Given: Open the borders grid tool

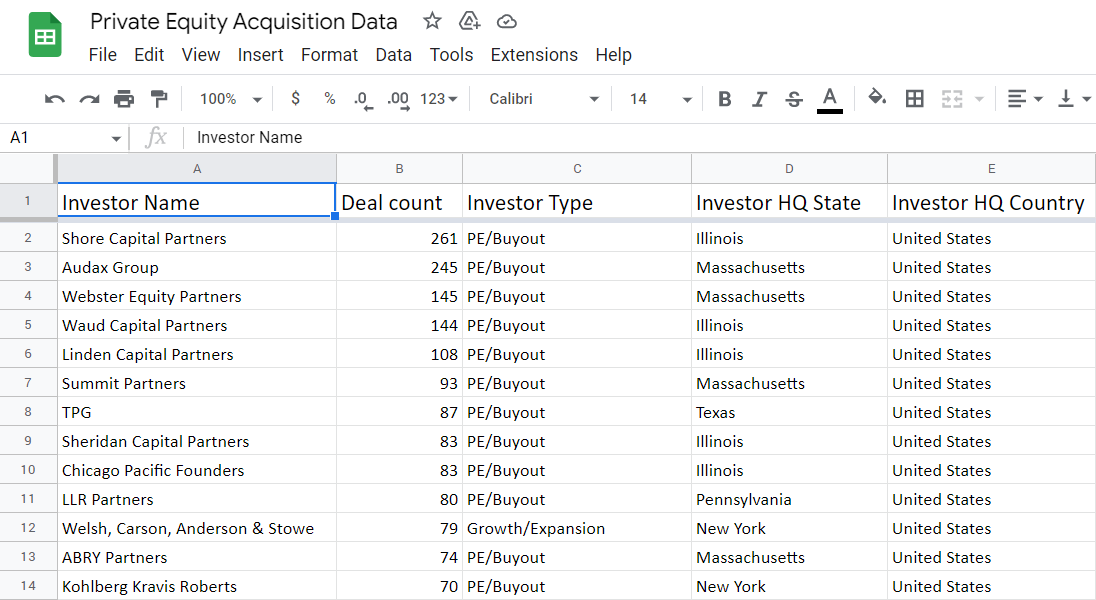Looking at the screenshot, I should 914,99.
